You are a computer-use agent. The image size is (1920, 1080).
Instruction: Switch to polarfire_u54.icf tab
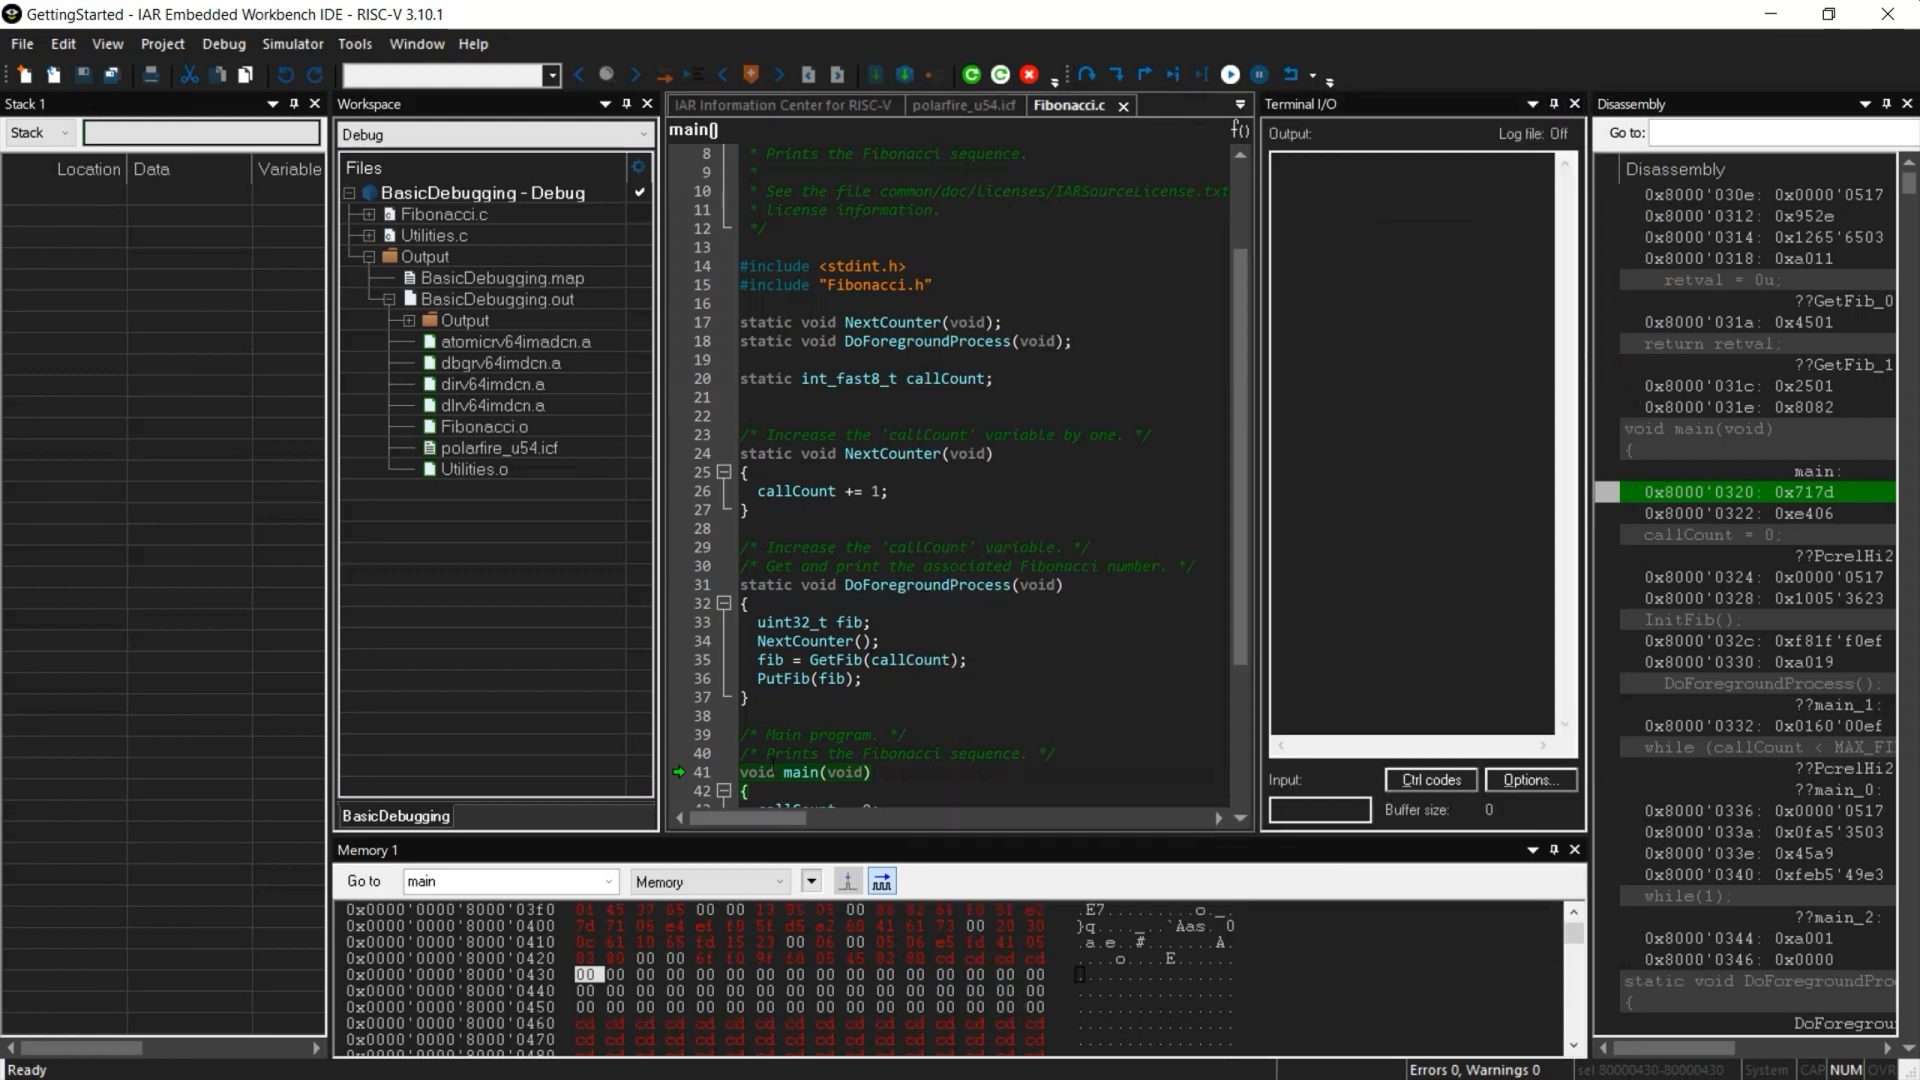(x=963, y=105)
